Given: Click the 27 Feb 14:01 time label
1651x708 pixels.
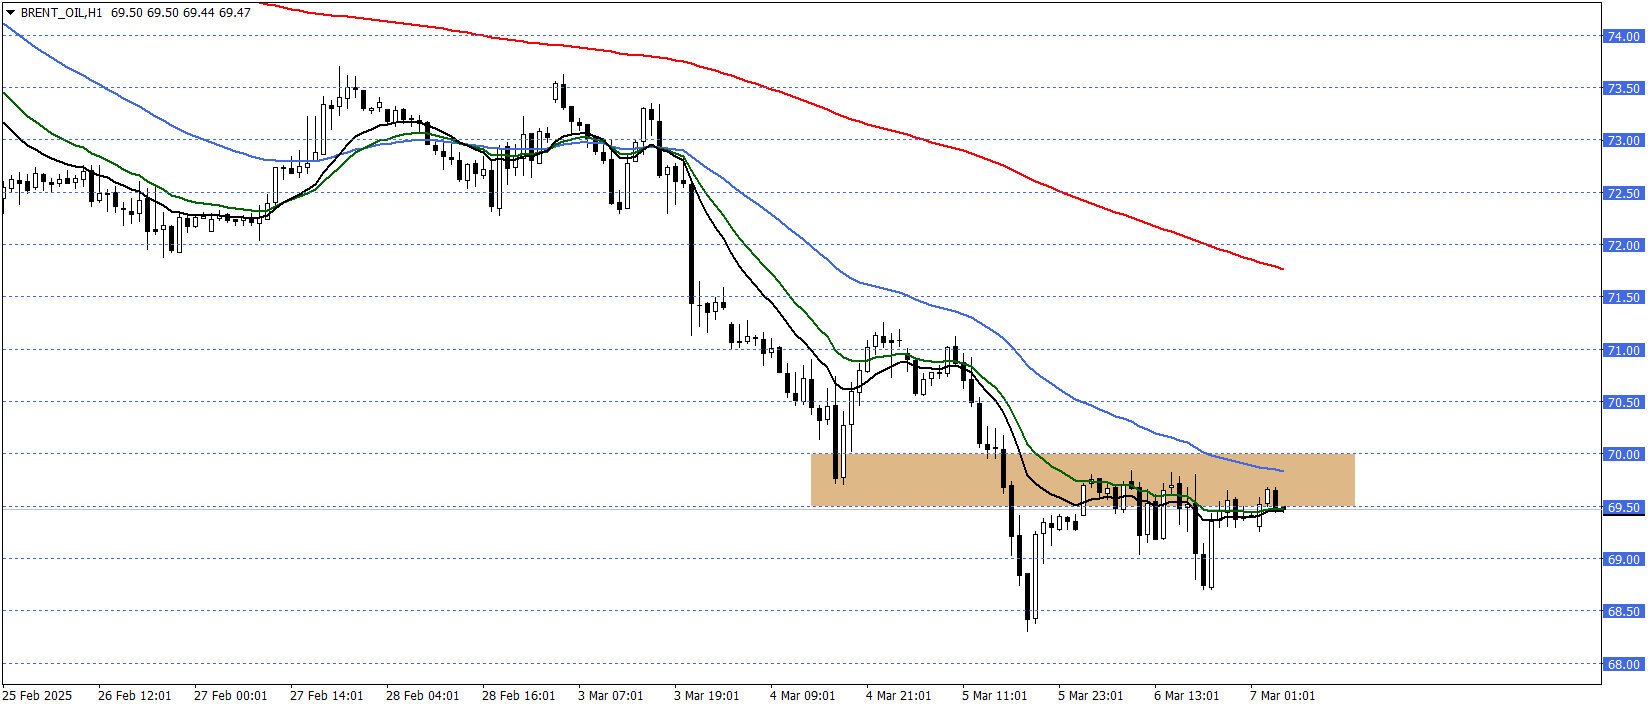Looking at the screenshot, I should pos(327,695).
